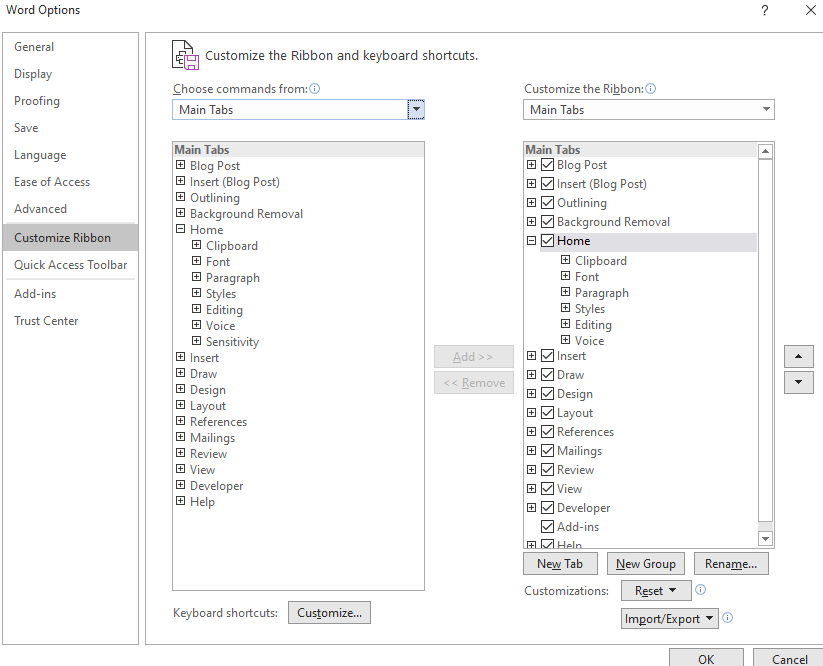Expand the Design tab in right list

click(532, 393)
